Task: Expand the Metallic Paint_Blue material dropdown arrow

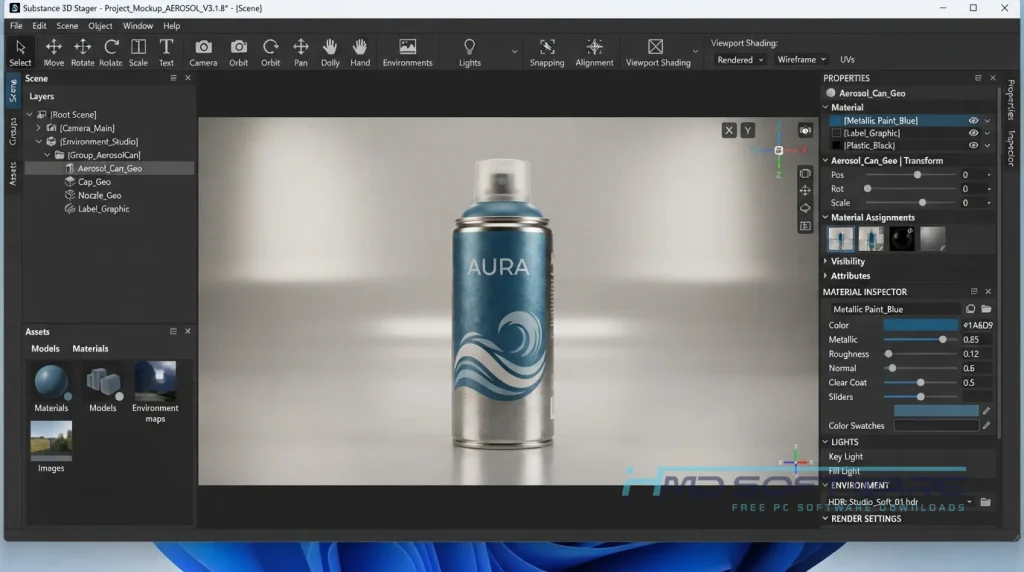Action: point(987,121)
